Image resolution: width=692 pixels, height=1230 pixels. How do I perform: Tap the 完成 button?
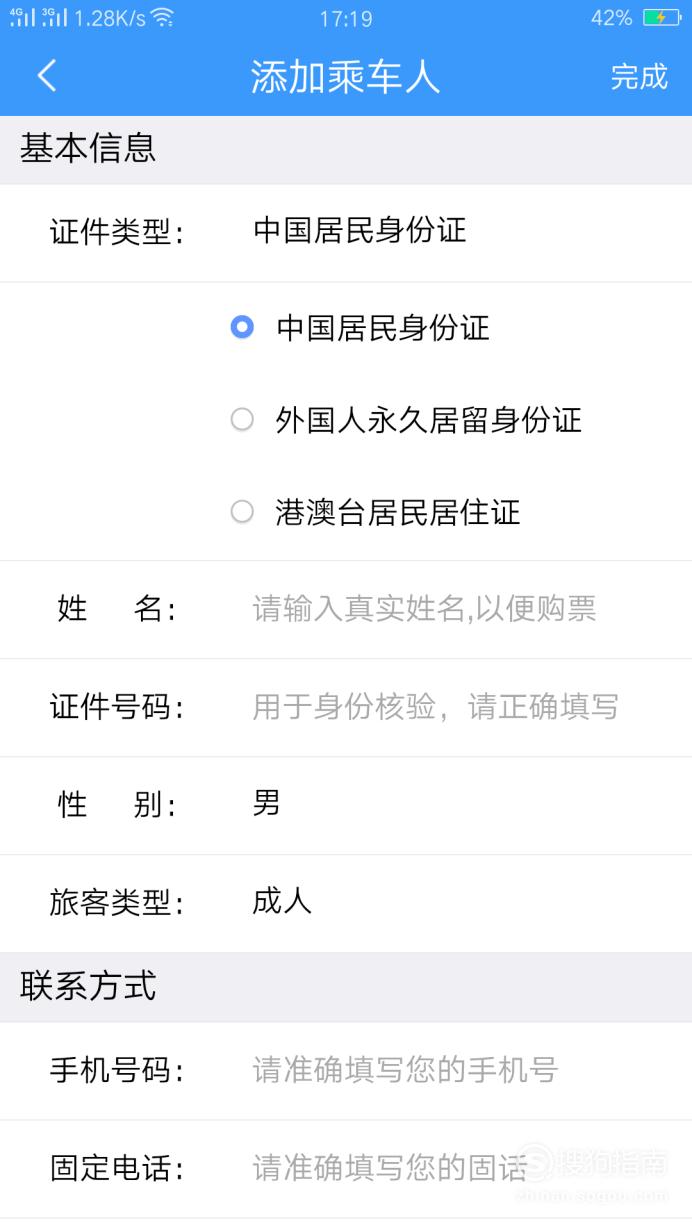click(x=639, y=76)
